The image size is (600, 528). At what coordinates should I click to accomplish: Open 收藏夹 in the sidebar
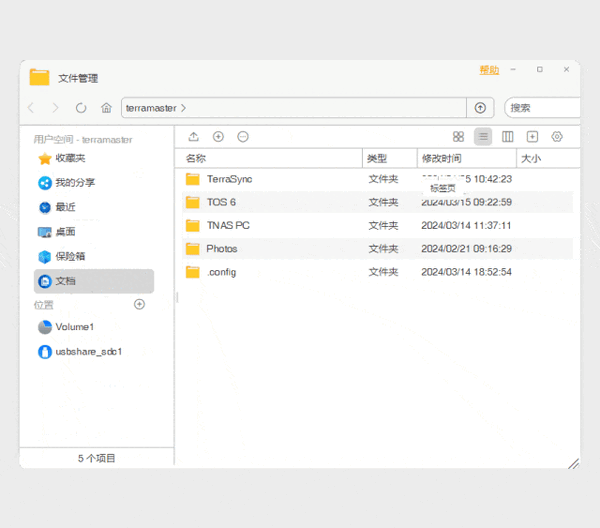click(x=70, y=158)
